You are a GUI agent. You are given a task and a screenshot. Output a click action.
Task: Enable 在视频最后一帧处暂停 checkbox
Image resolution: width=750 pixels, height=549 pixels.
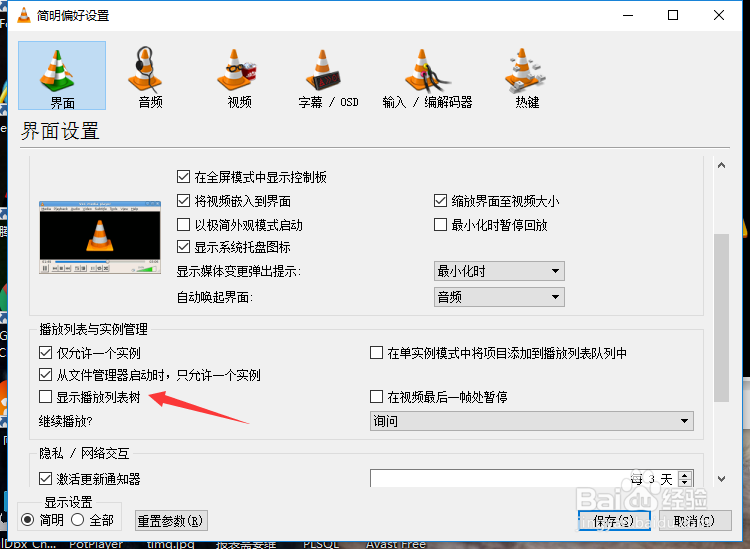[376, 396]
